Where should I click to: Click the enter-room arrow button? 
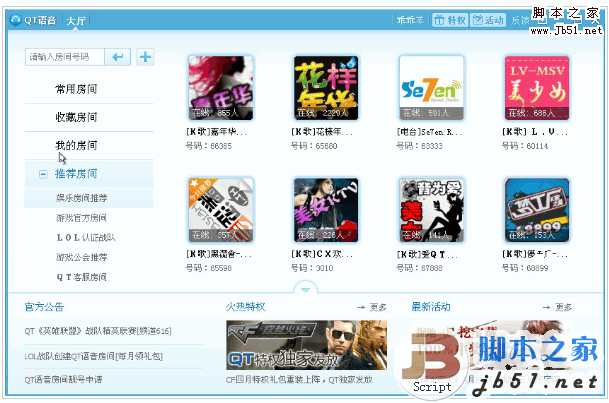(118, 57)
